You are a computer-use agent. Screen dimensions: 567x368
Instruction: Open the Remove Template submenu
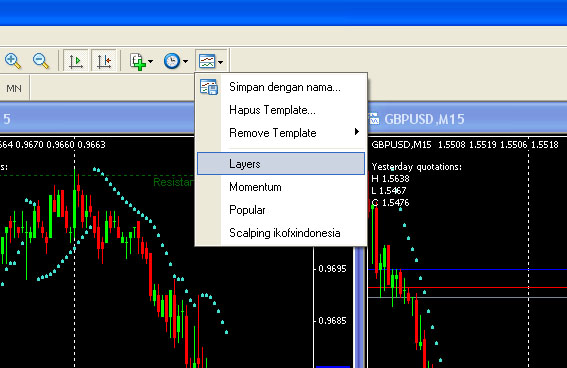(x=281, y=133)
